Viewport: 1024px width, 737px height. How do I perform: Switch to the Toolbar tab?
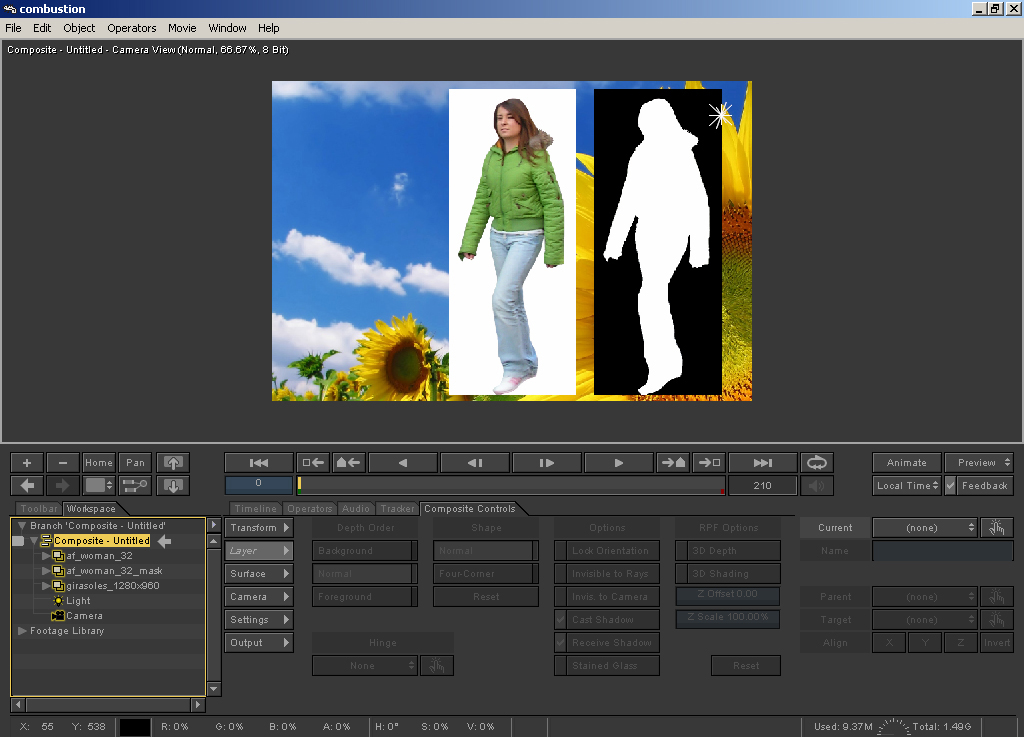(x=39, y=509)
